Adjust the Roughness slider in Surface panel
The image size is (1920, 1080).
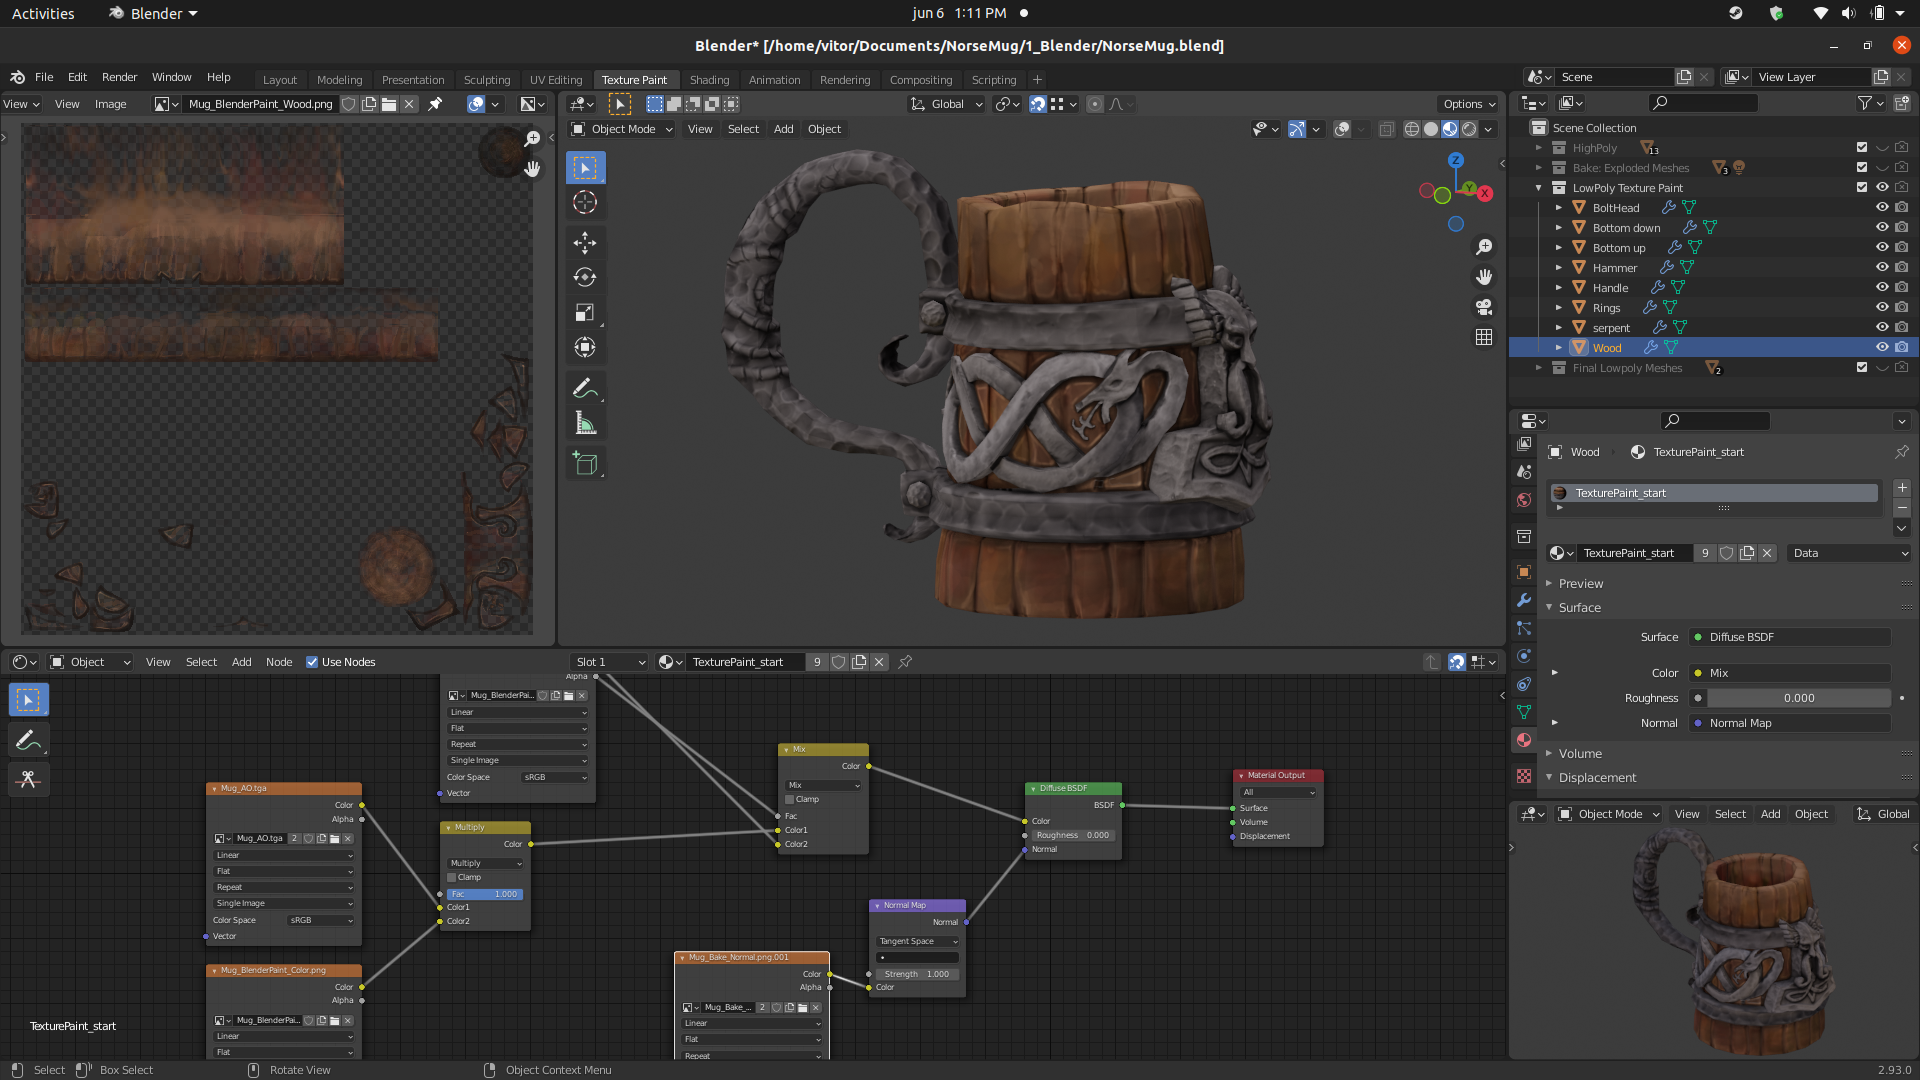[1798, 698]
